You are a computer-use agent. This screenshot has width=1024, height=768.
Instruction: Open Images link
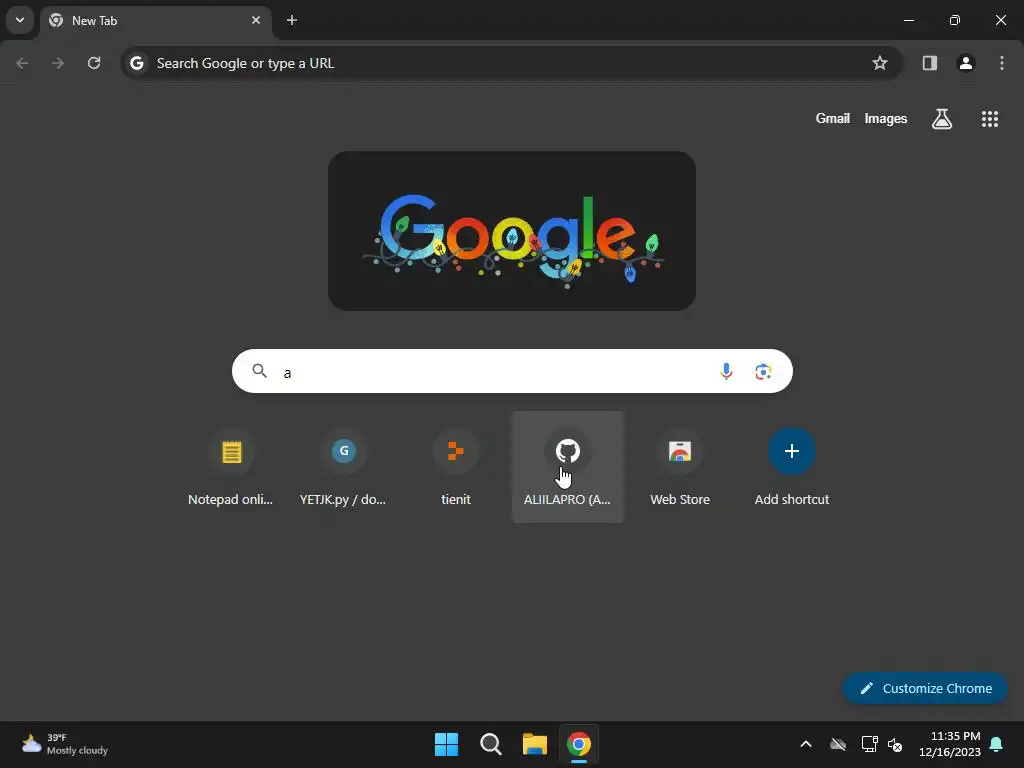886,118
